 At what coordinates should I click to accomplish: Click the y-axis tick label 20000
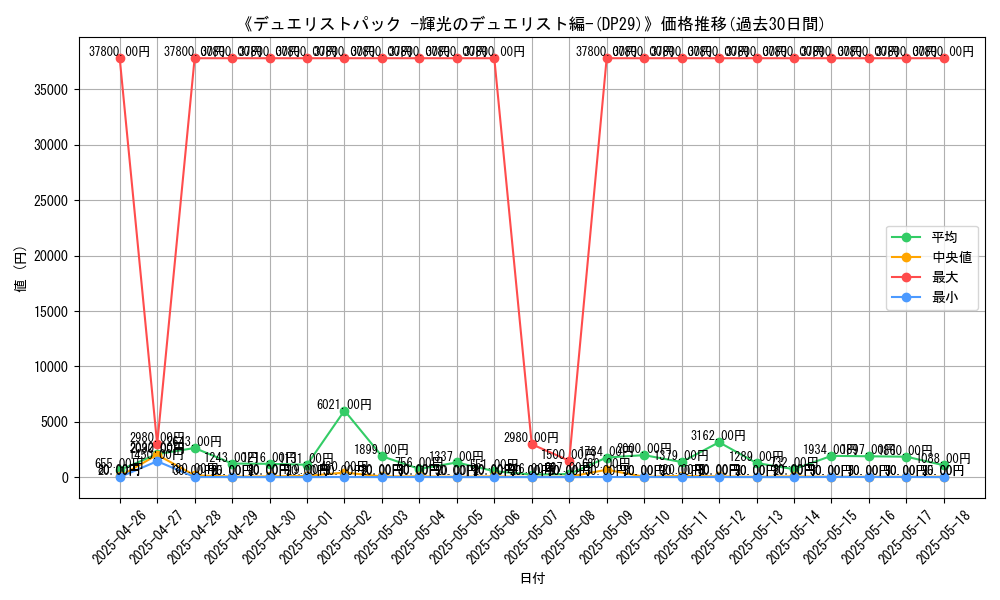[52, 256]
